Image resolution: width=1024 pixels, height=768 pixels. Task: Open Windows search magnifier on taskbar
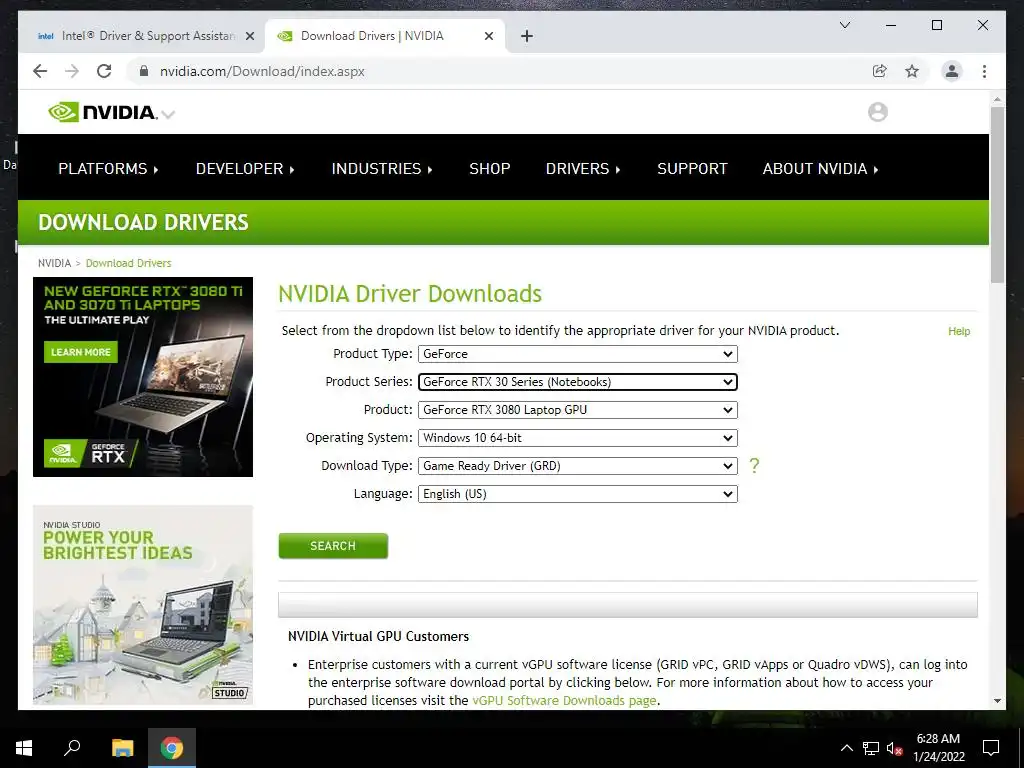pos(72,748)
